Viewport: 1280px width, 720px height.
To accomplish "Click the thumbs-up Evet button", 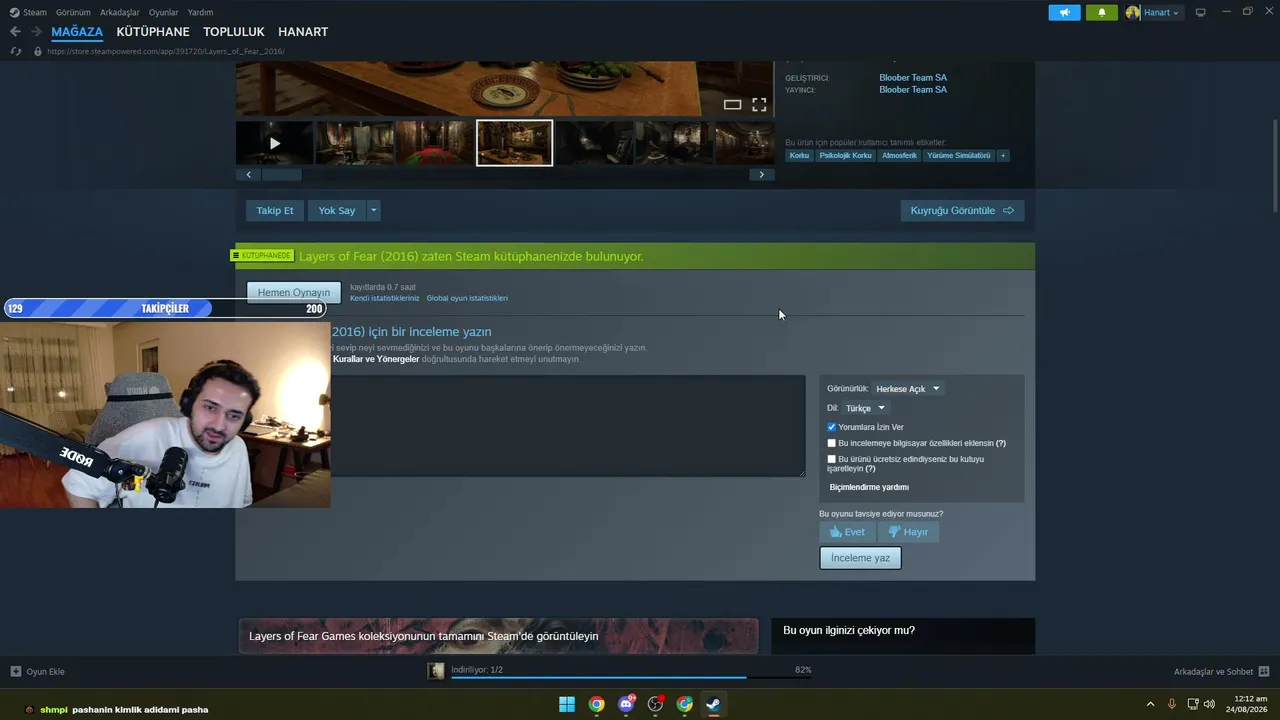I will tap(847, 532).
